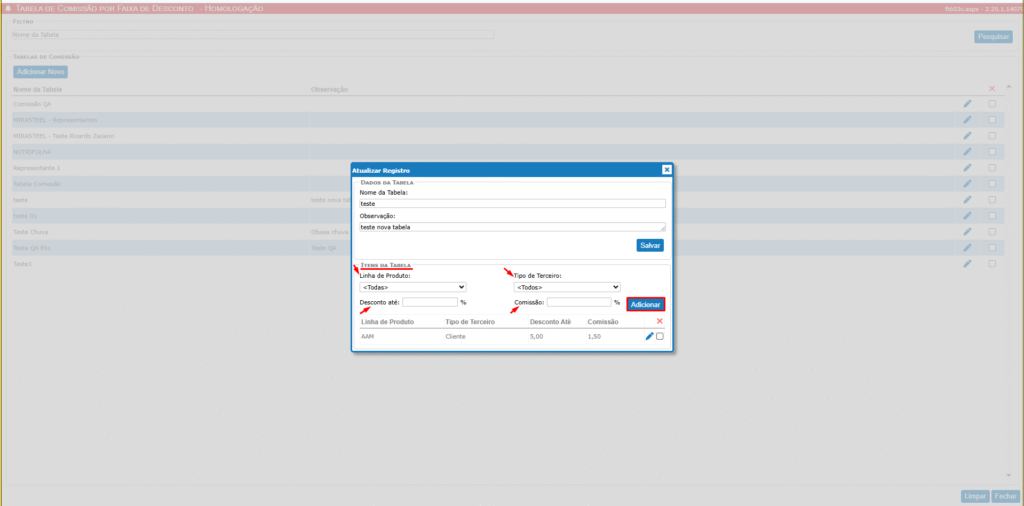Open edit pencil for Comissão QA row
This screenshot has width=1024, height=506.
[967, 104]
